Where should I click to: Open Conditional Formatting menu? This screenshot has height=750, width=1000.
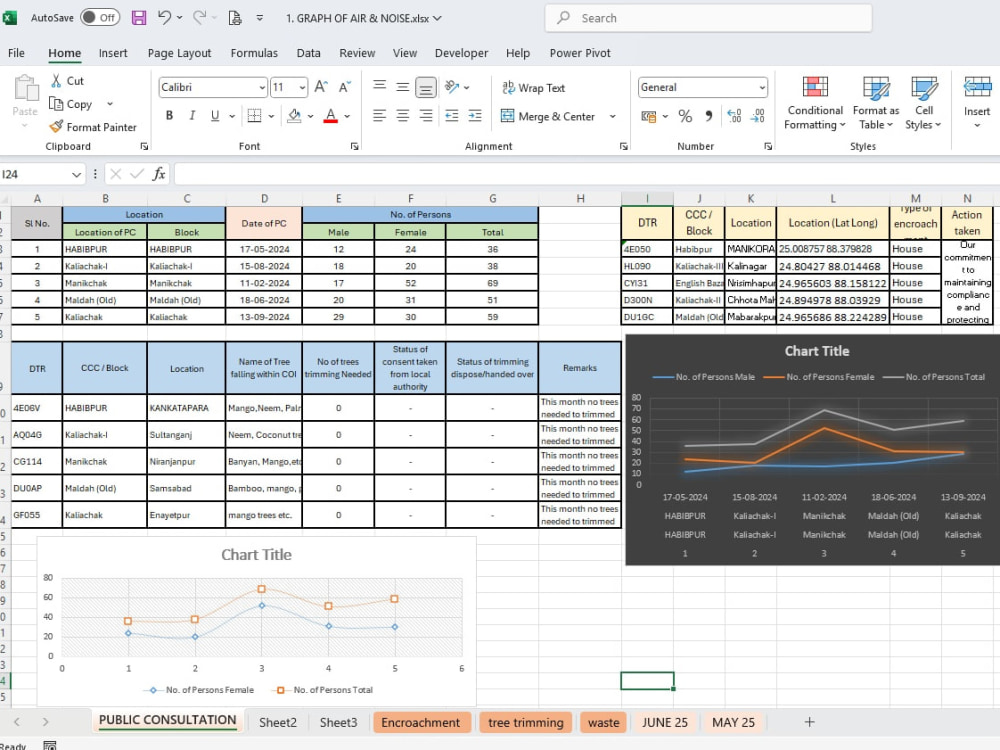tap(815, 103)
